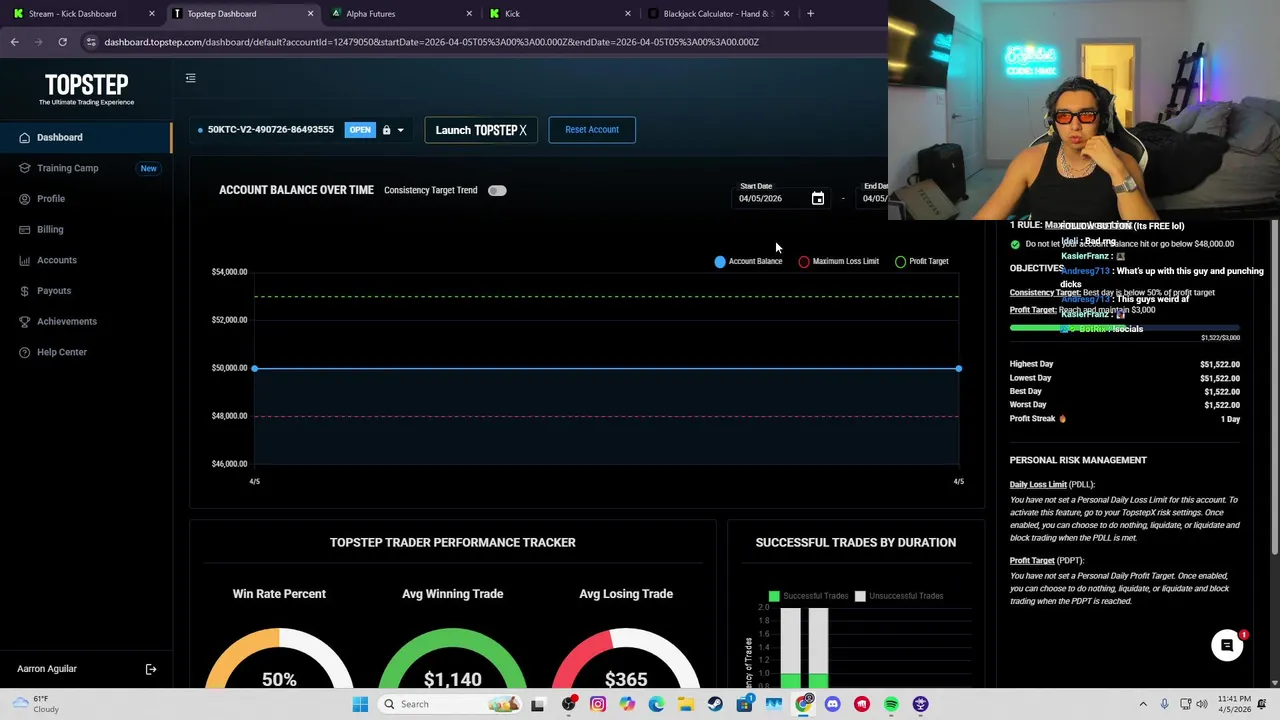
Task: Reload the page
Action: tap(62, 42)
